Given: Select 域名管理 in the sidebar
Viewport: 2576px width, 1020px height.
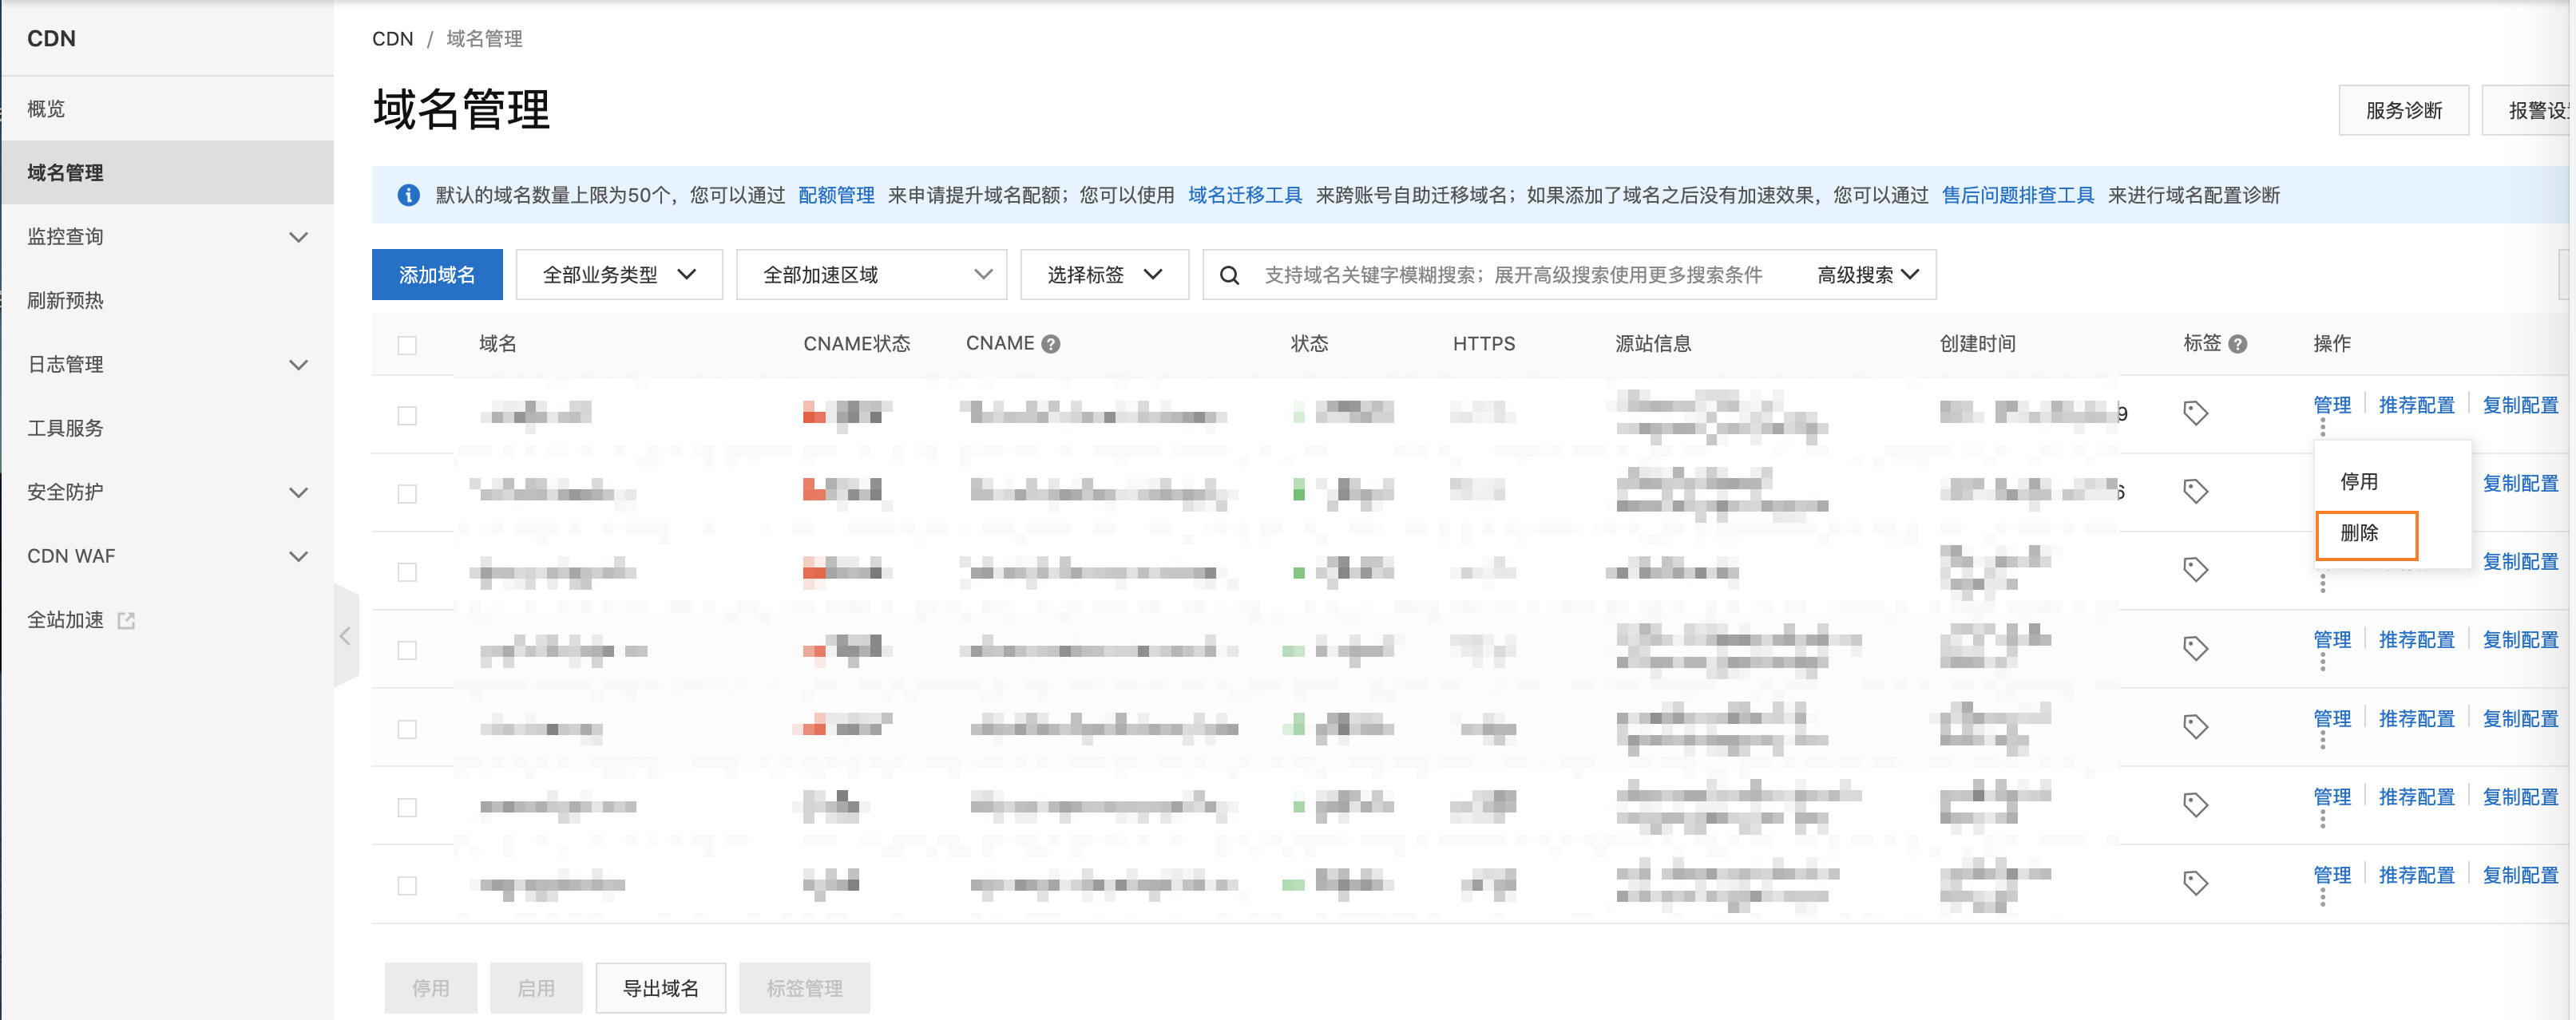Looking at the screenshot, I should [167, 173].
